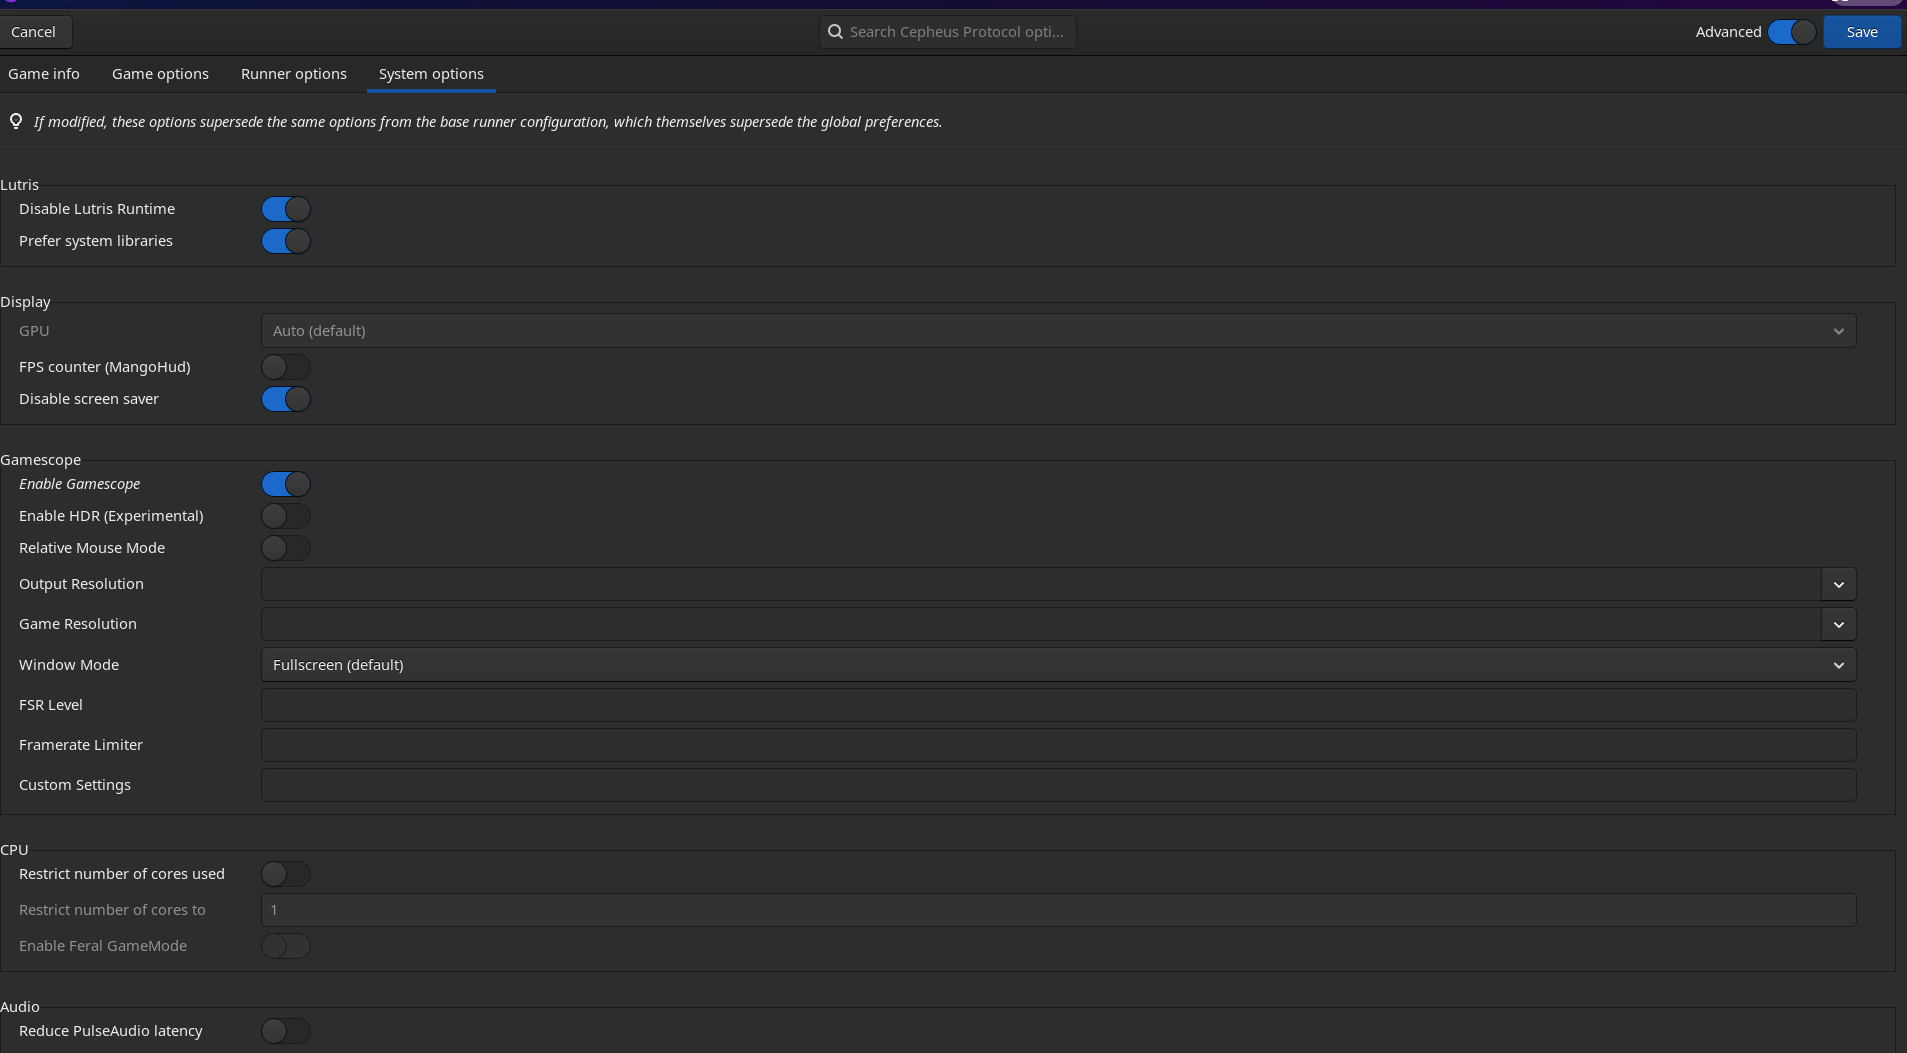
Task: Click the search magnifier icon
Action: tap(835, 32)
